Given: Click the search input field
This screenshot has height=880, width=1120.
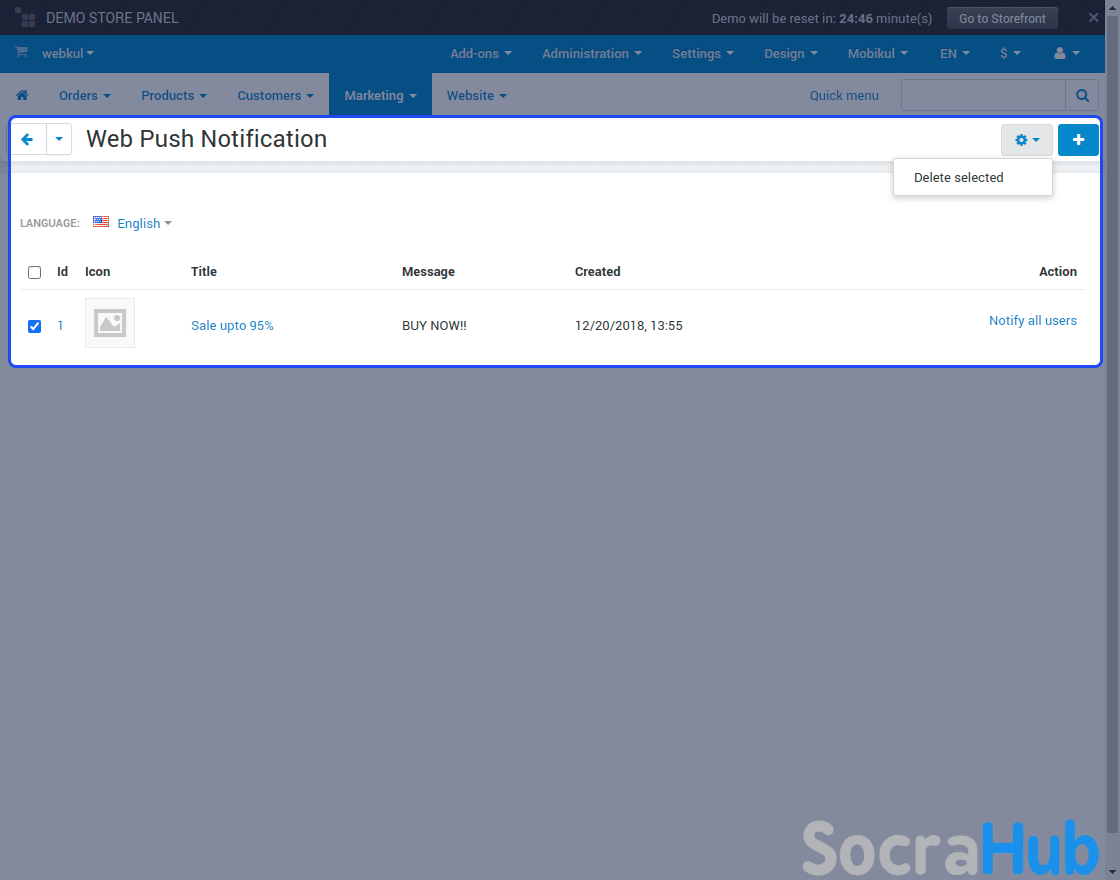Looking at the screenshot, I should tap(983, 96).
